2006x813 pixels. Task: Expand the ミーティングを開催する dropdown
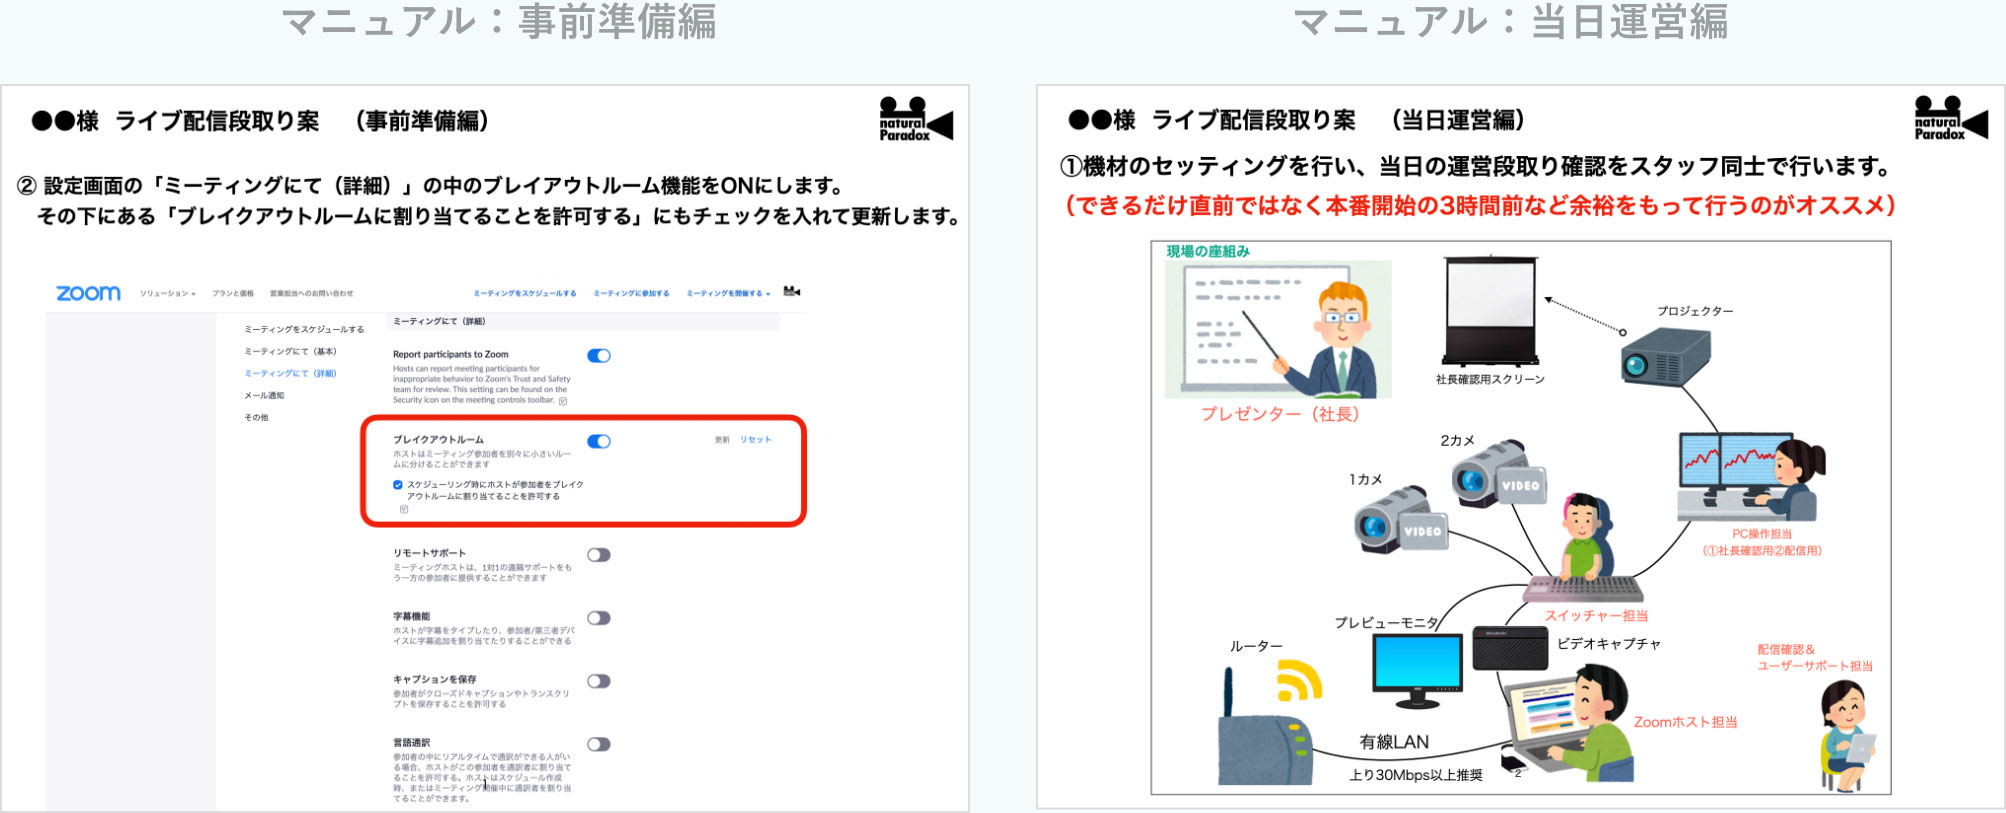[x=728, y=294]
